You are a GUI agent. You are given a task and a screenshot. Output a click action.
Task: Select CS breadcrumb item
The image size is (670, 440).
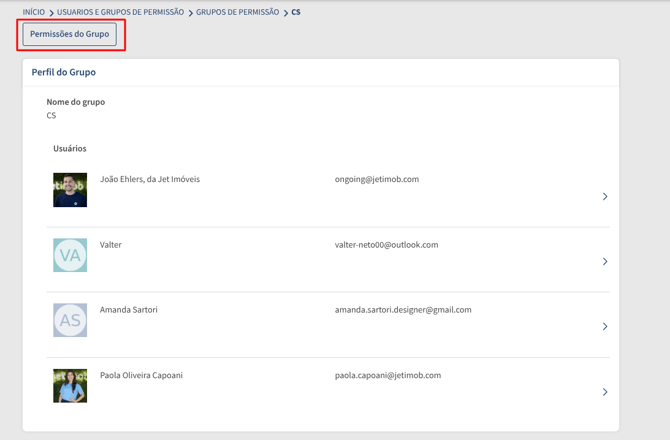(296, 12)
